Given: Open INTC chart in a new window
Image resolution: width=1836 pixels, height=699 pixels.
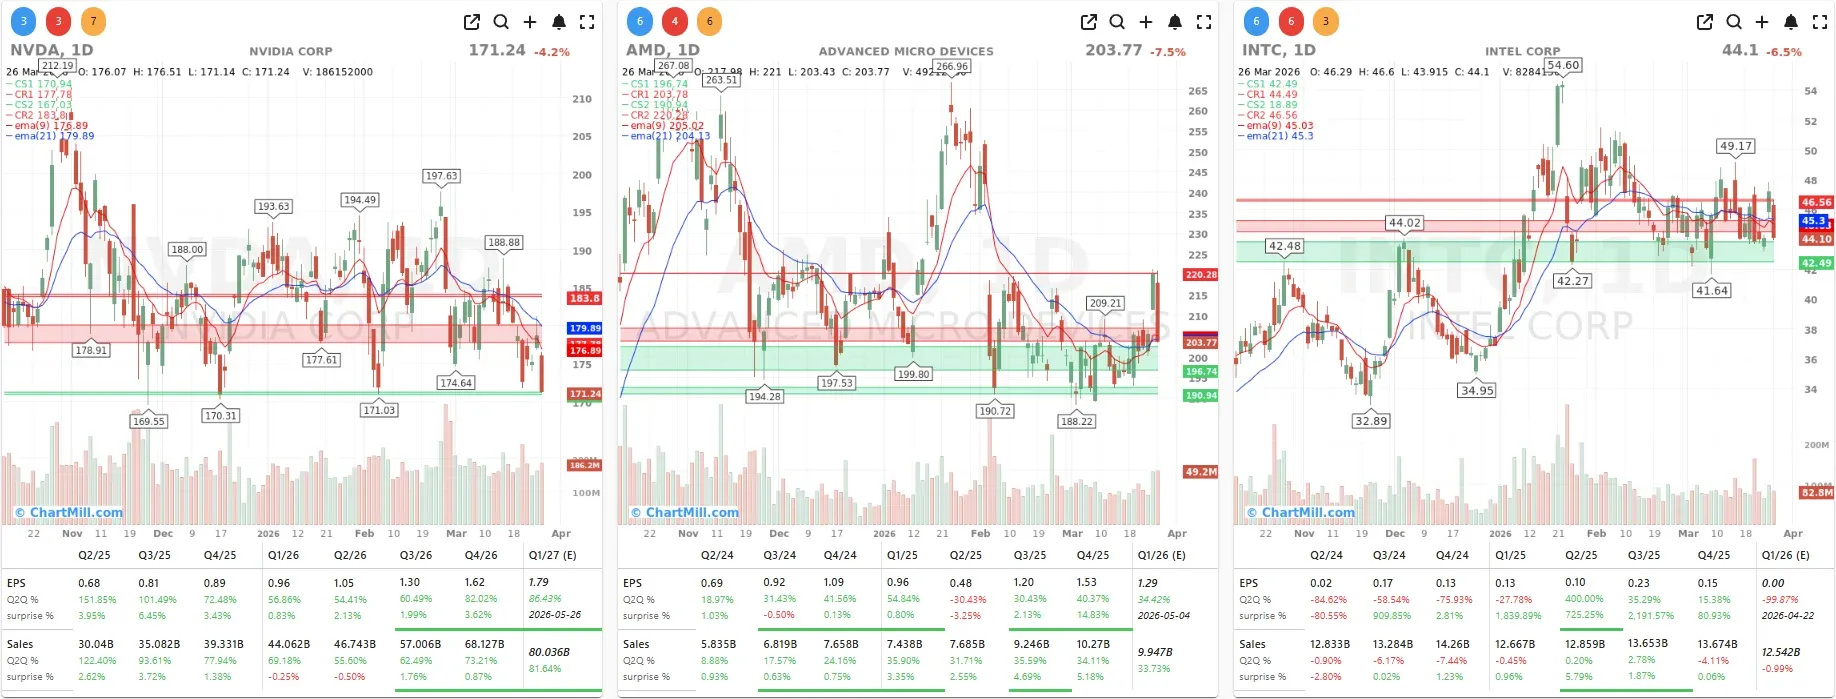Looking at the screenshot, I should click(1705, 22).
